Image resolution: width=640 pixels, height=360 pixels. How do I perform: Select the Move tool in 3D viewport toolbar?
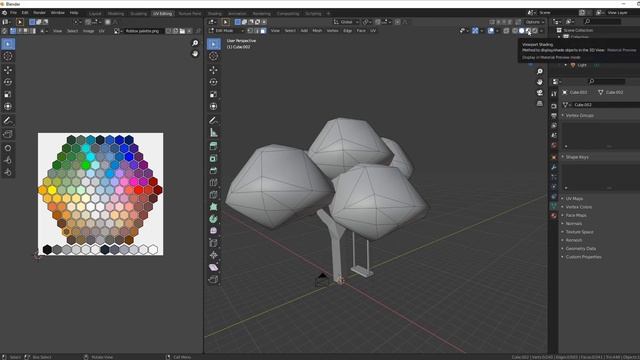click(x=213, y=70)
